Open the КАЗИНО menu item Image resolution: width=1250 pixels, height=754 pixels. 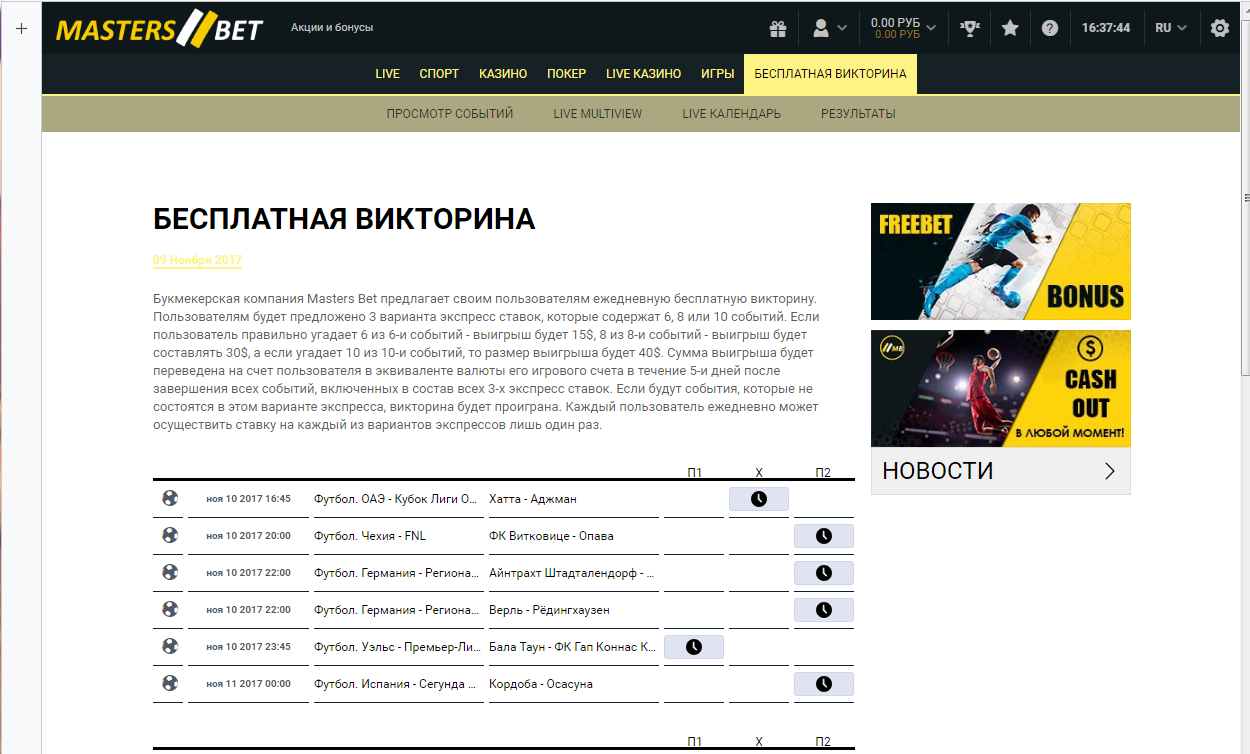503,74
